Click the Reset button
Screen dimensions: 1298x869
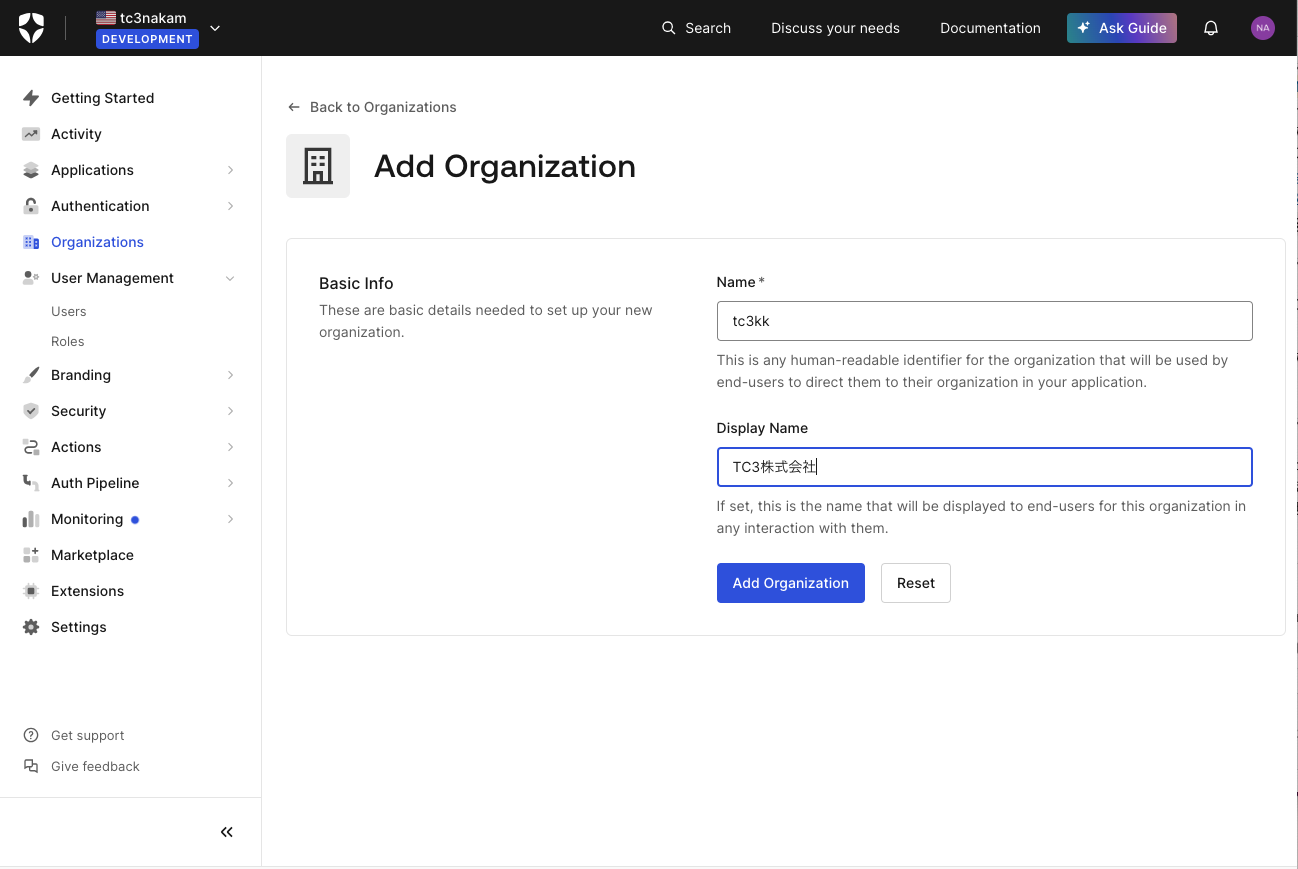[915, 583]
